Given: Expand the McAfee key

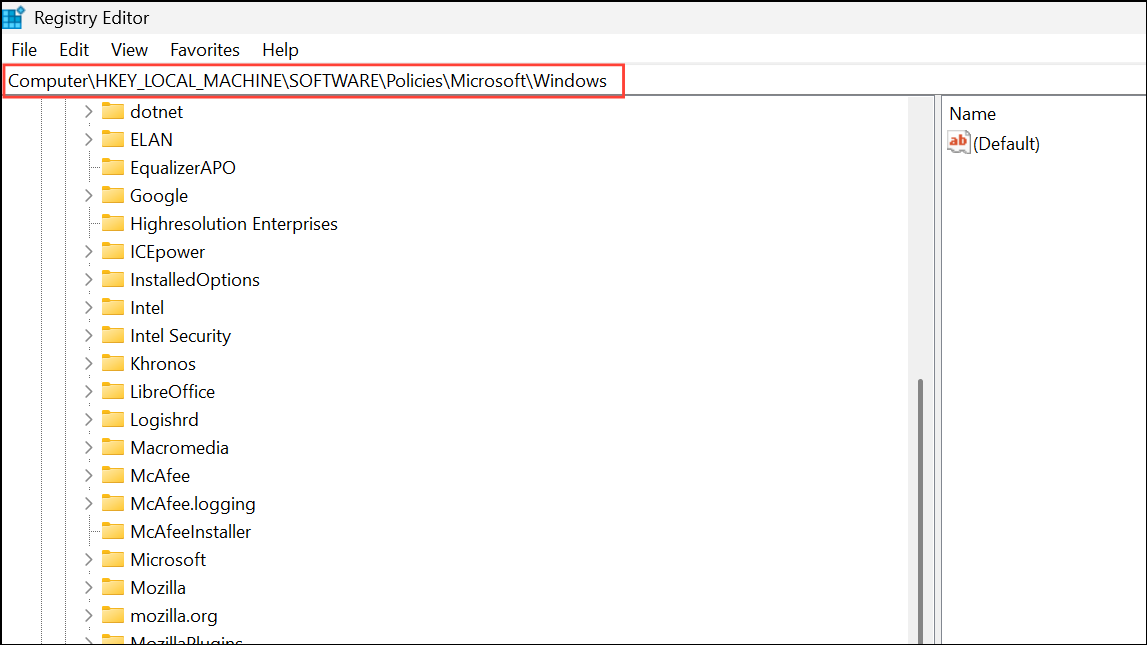Looking at the screenshot, I should pyautogui.click(x=89, y=475).
